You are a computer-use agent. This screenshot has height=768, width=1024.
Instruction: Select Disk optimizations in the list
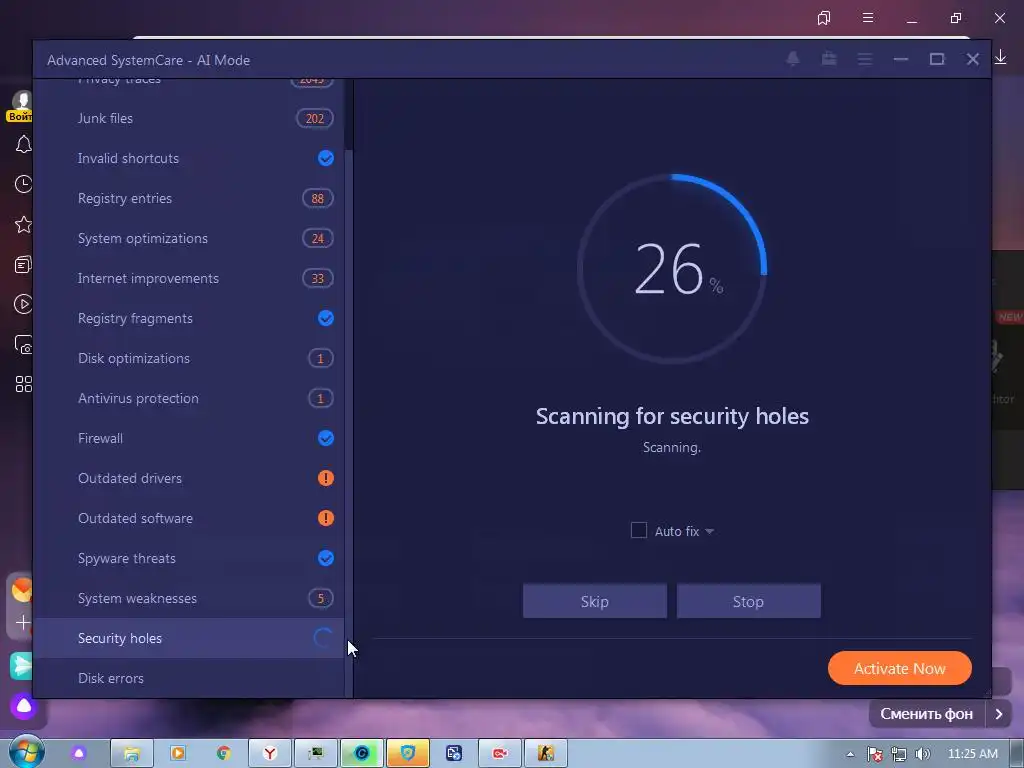pos(188,358)
